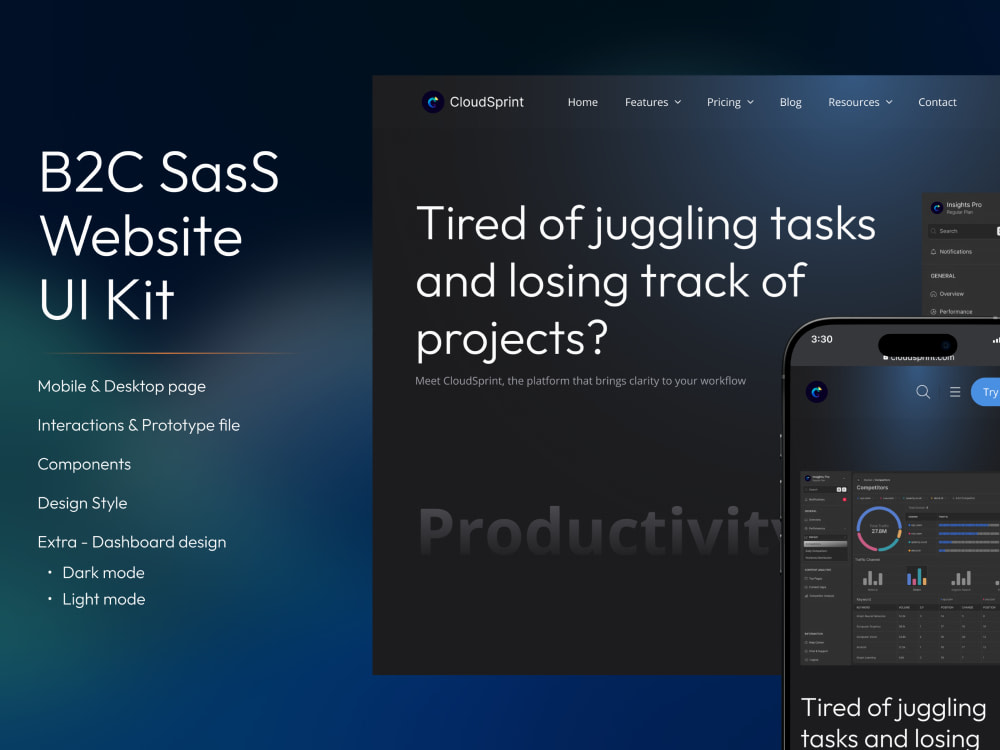Click 'Extra - Dashboard design' text
The width and height of the screenshot is (1000, 750).
(132, 542)
